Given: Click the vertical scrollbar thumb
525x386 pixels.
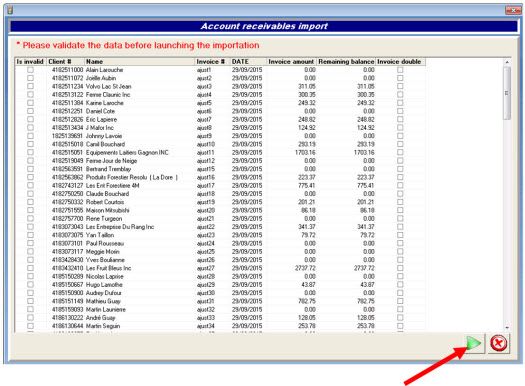Looking at the screenshot, I should tap(507, 93).
